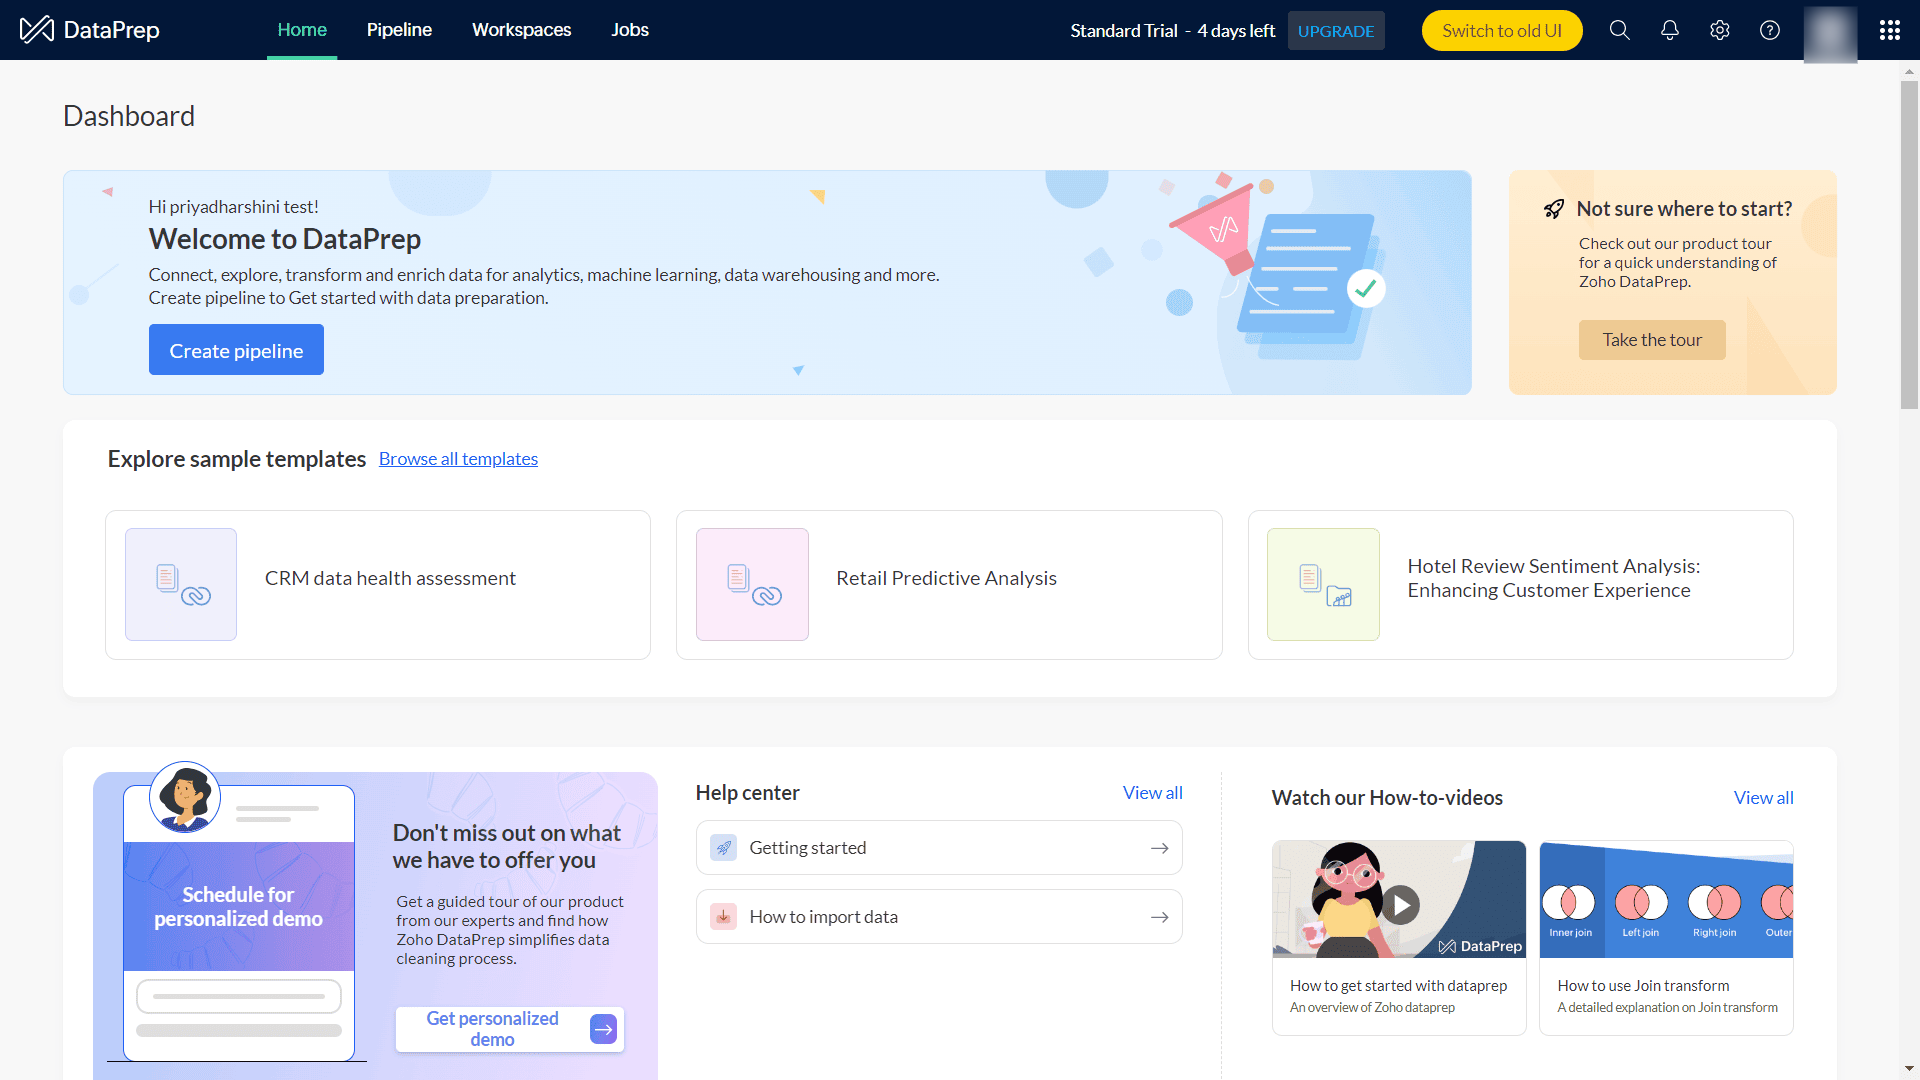The height and width of the screenshot is (1080, 1920).
Task: Click the user profile avatar
Action: [1830, 32]
